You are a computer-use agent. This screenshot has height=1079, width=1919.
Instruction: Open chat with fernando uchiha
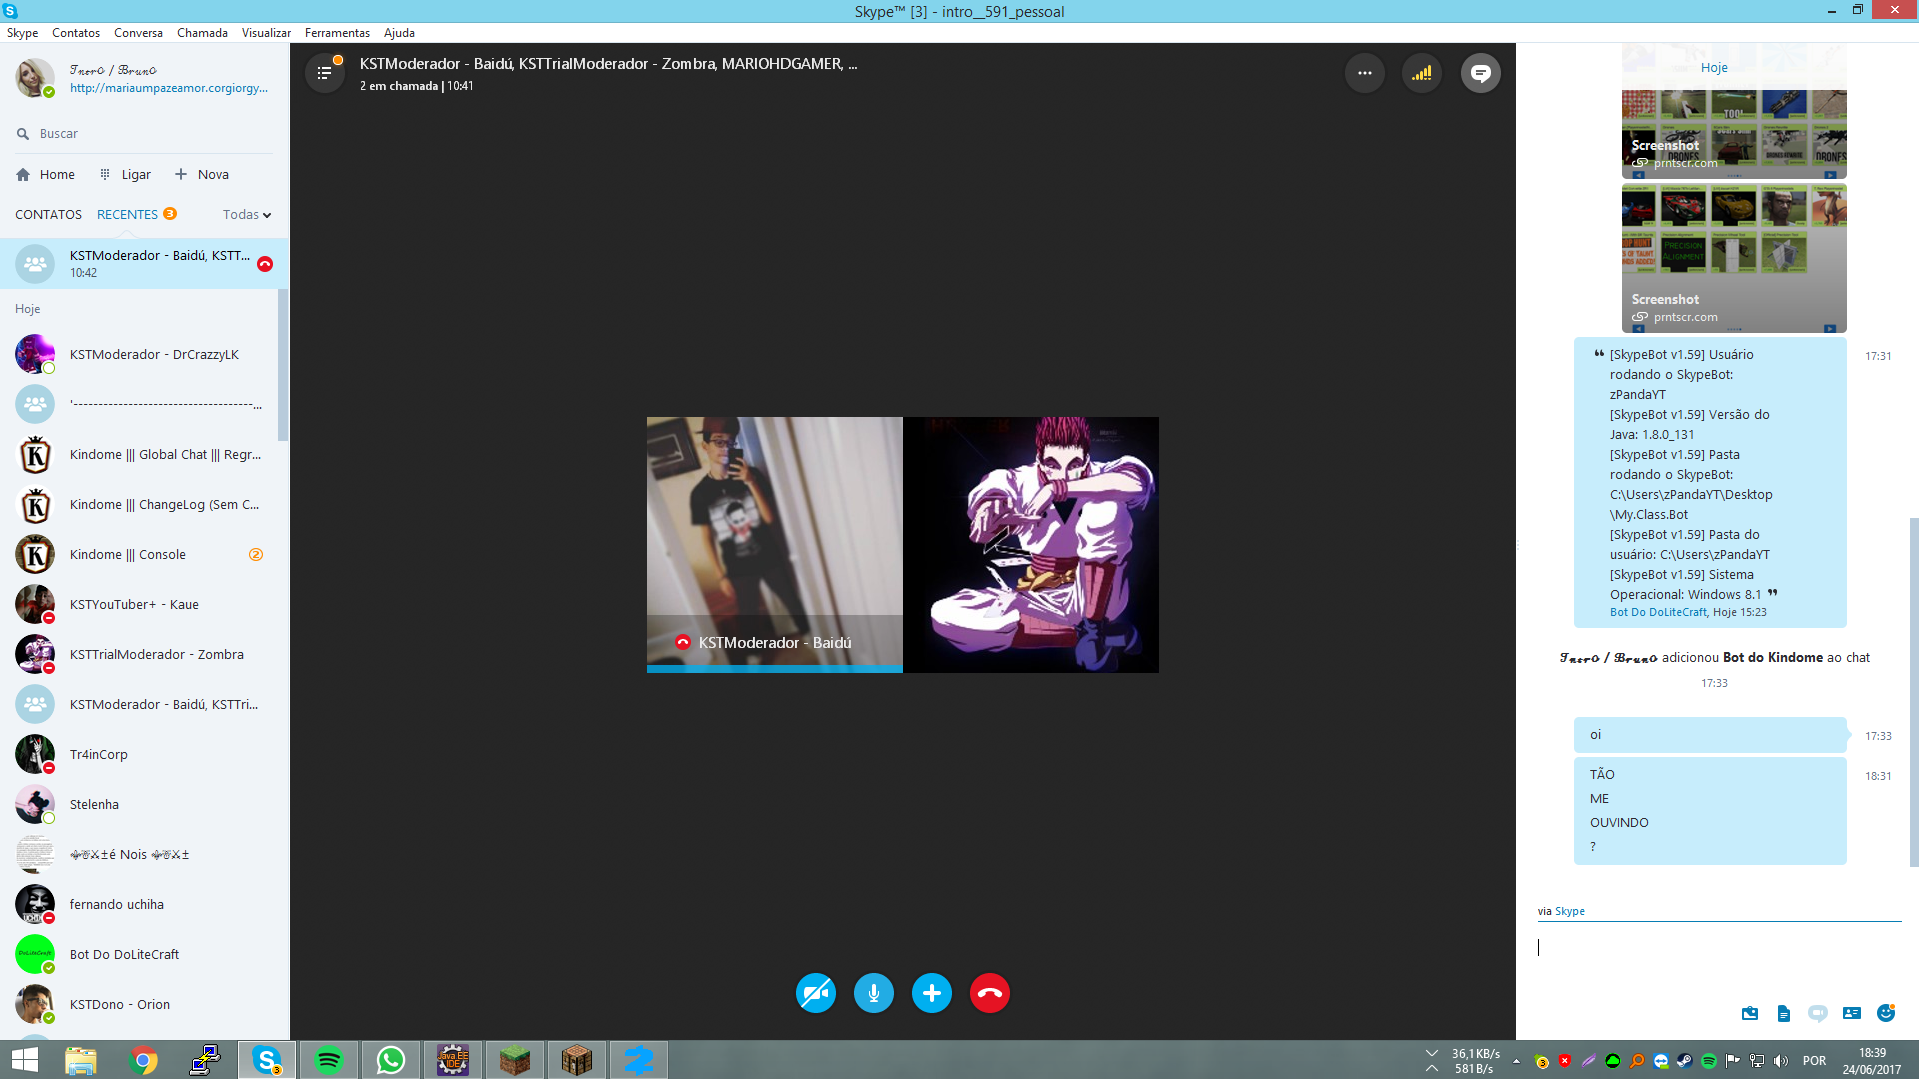point(139,904)
